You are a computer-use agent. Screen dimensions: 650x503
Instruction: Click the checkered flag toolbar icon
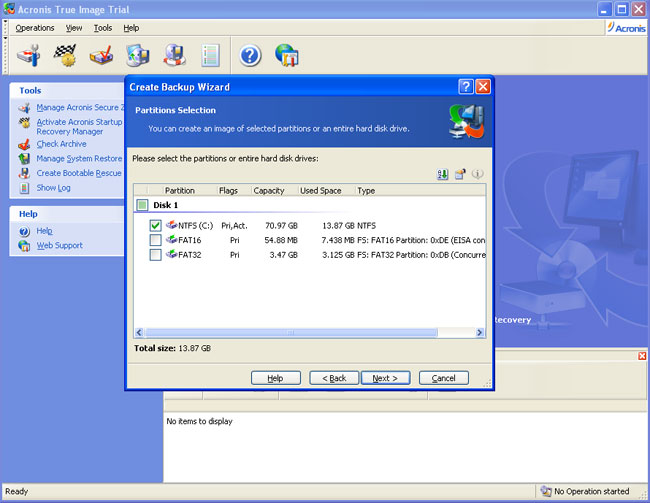65,55
